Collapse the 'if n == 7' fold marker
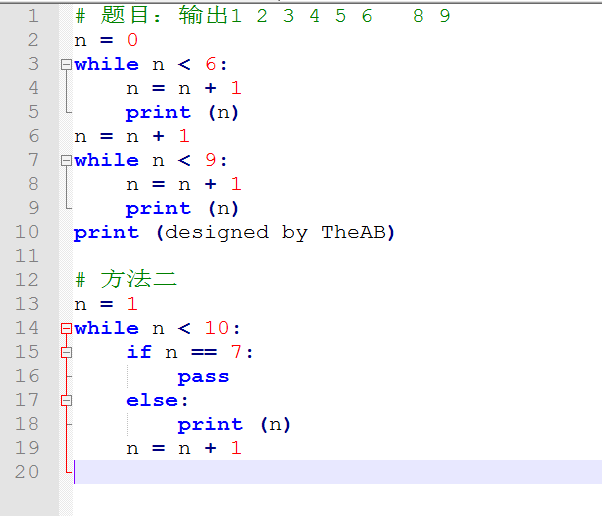Image resolution: width=602 pixels, height=516 pixels. pos(66,352)
